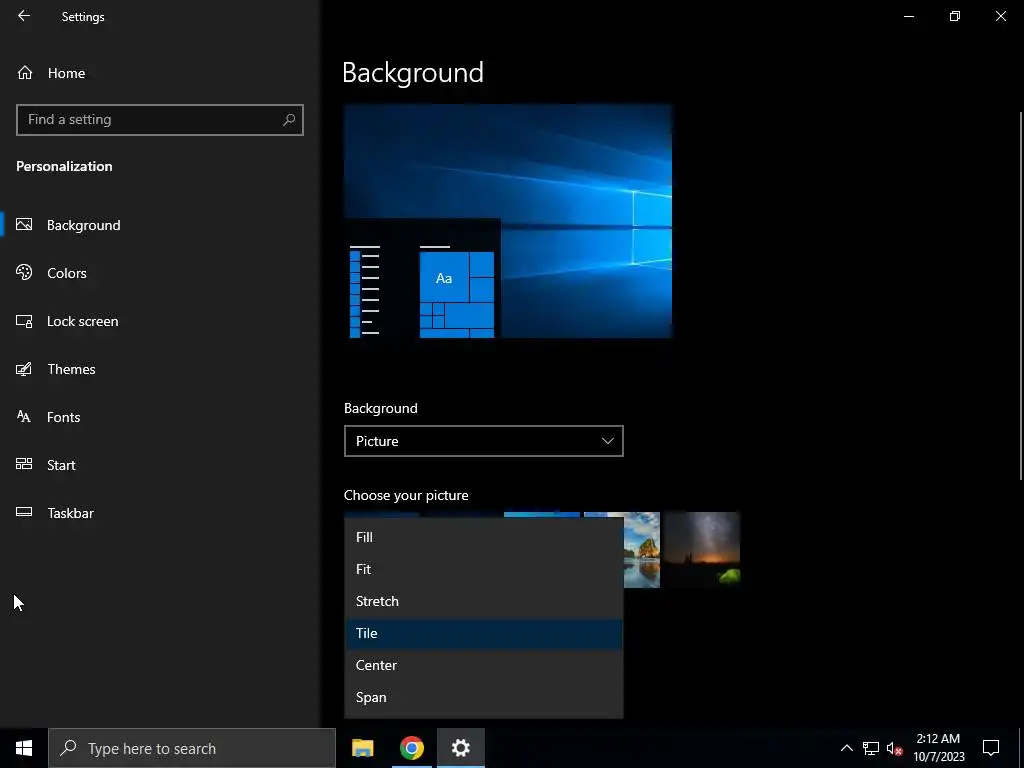This screenshot has height=768, width=1024.
Task: Open the network status tray icon
Action: 871,748
